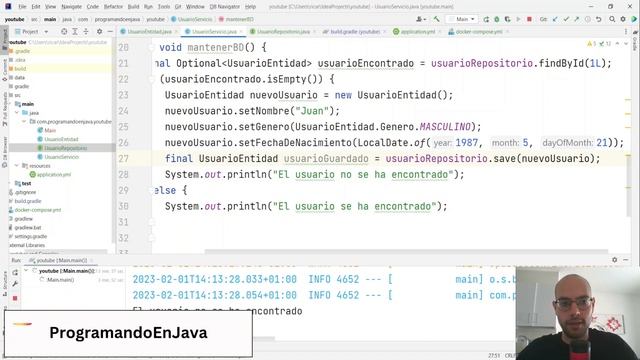This screenshot has height=360, width=640.
Task: Switch to application.yml editor tab
Action: click(x=418, y=31)
